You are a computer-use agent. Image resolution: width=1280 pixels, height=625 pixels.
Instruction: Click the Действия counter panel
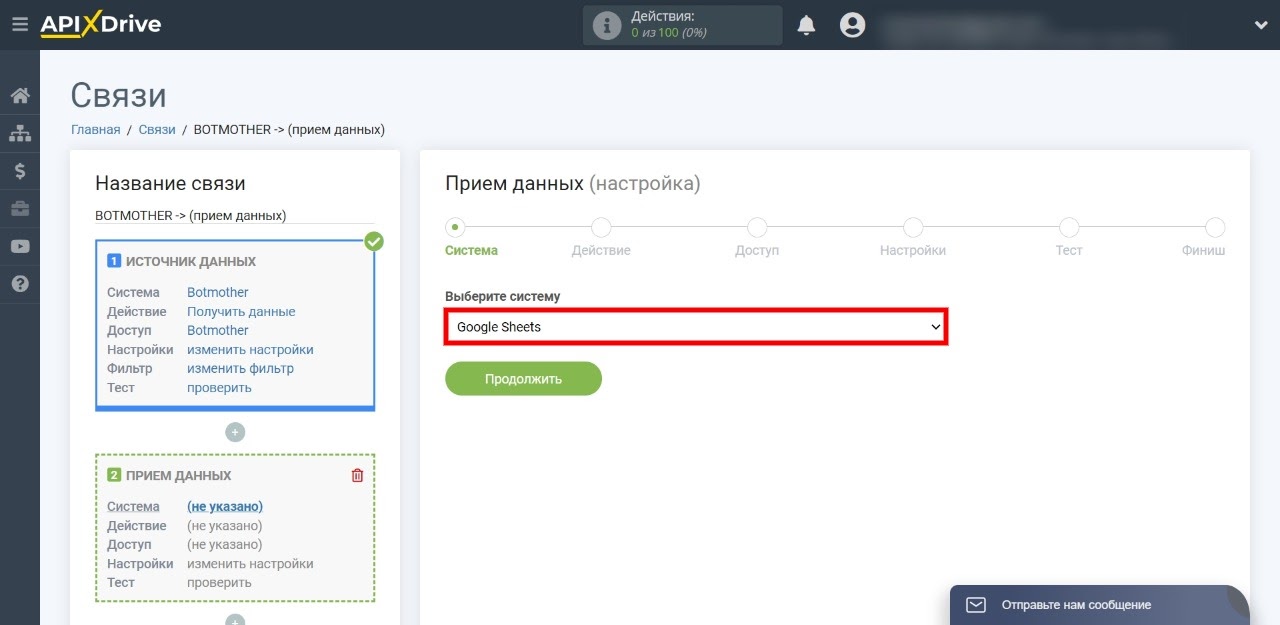[682, 25]
